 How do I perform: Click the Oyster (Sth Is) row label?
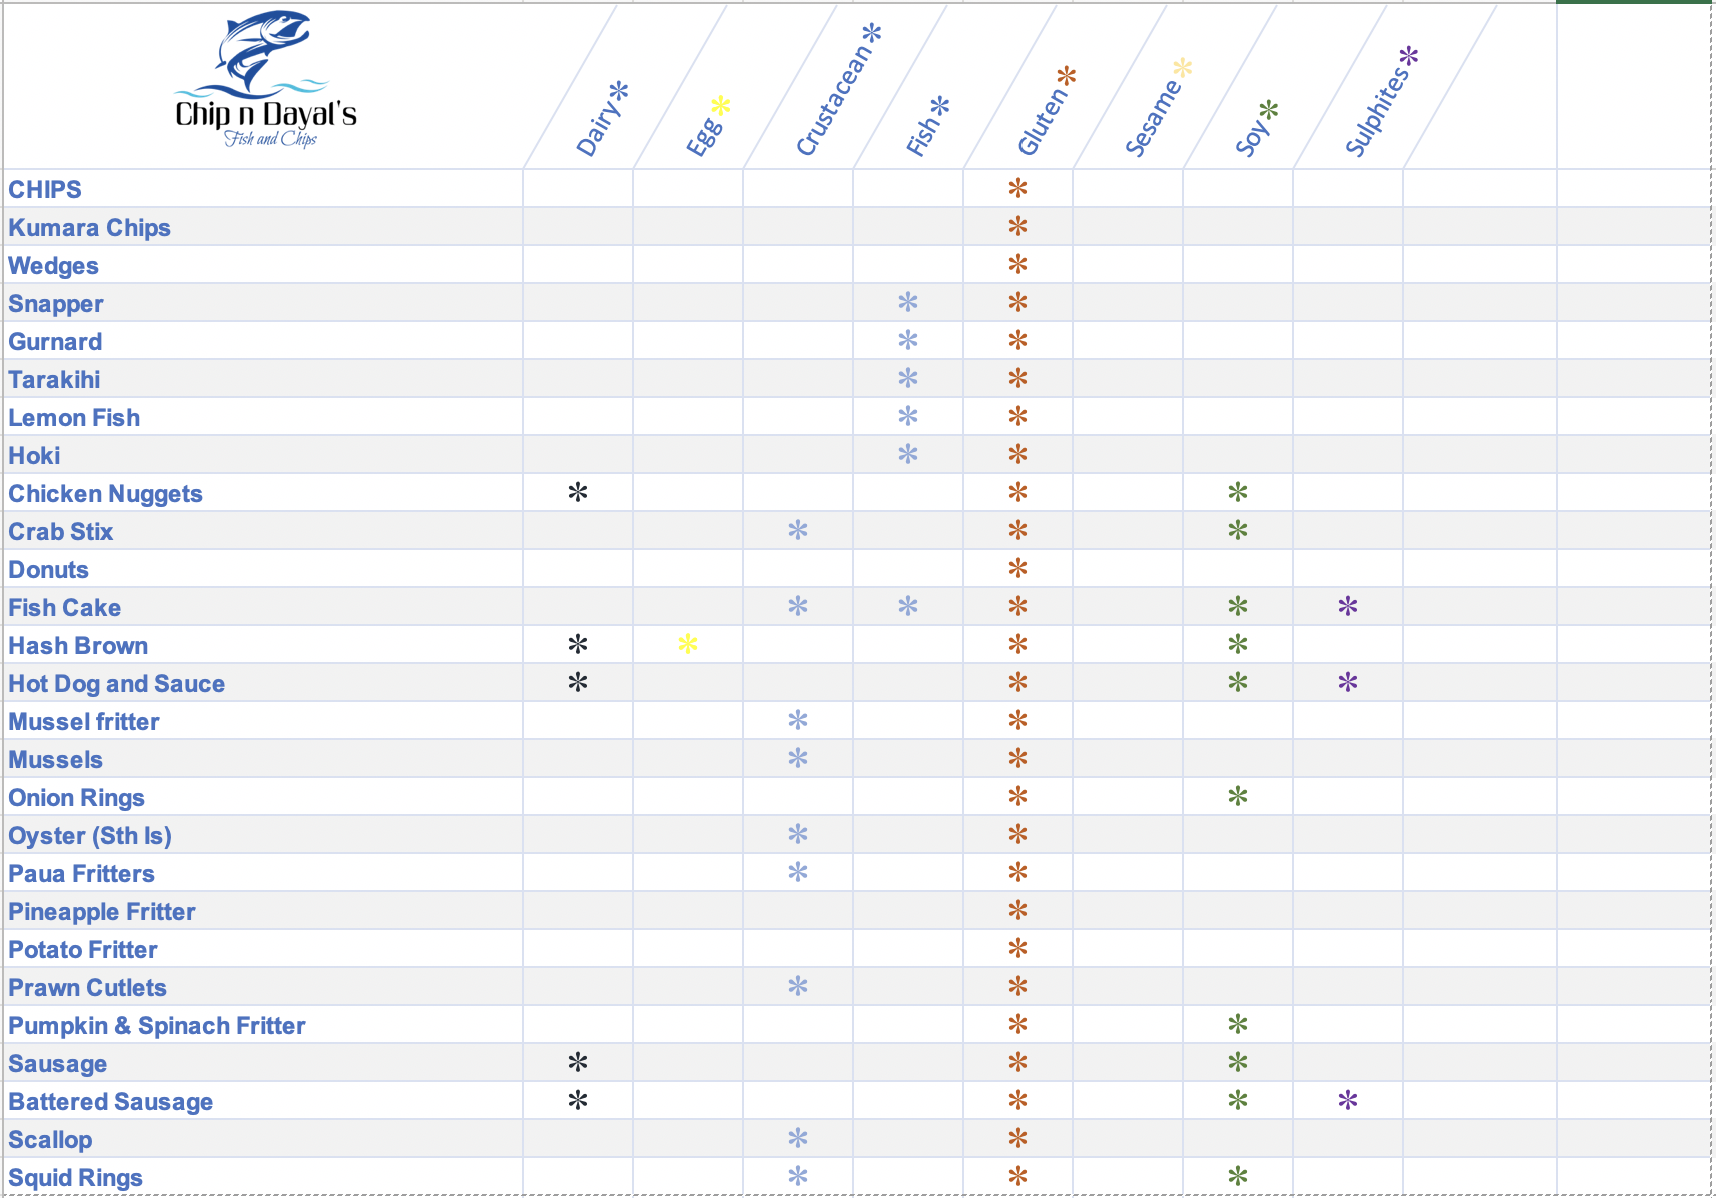(90, 835)
